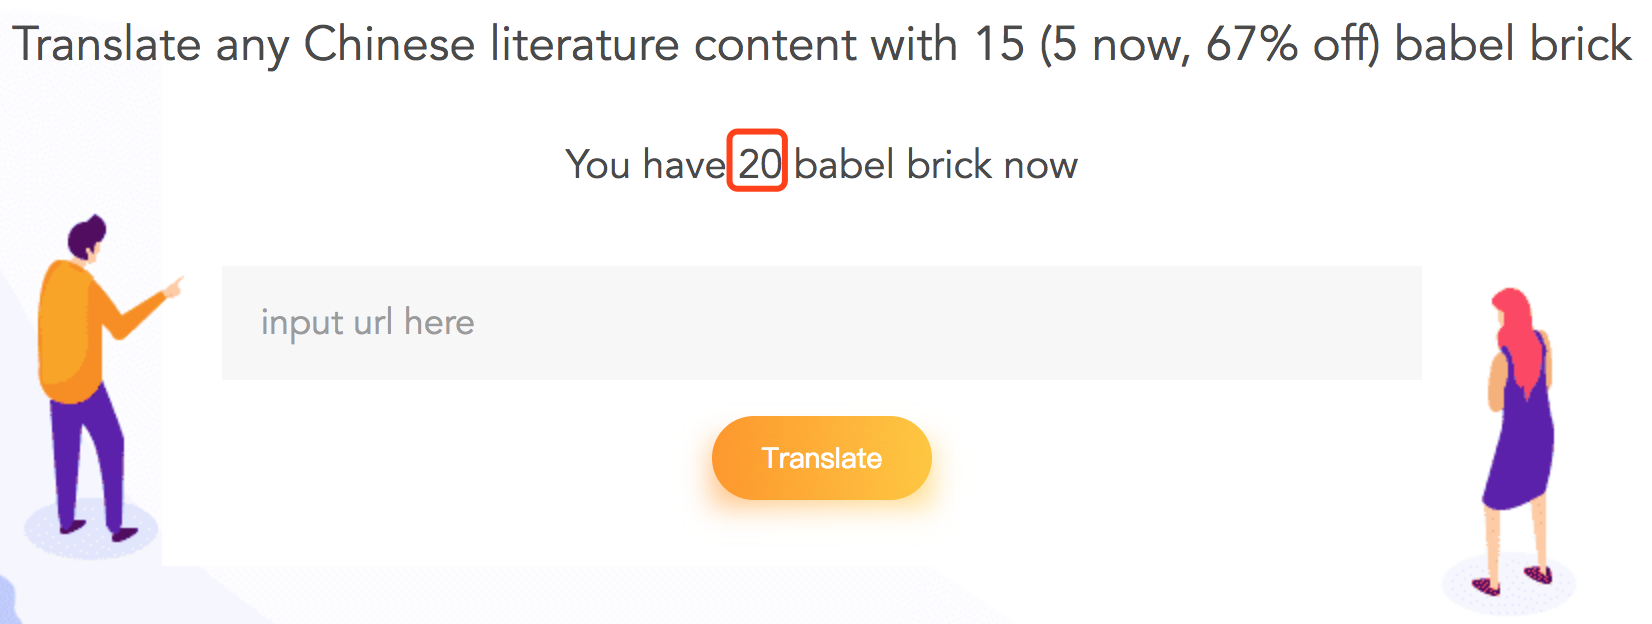Click "babel brick" at the headline's end
1652x624 pixels.
1512,45
